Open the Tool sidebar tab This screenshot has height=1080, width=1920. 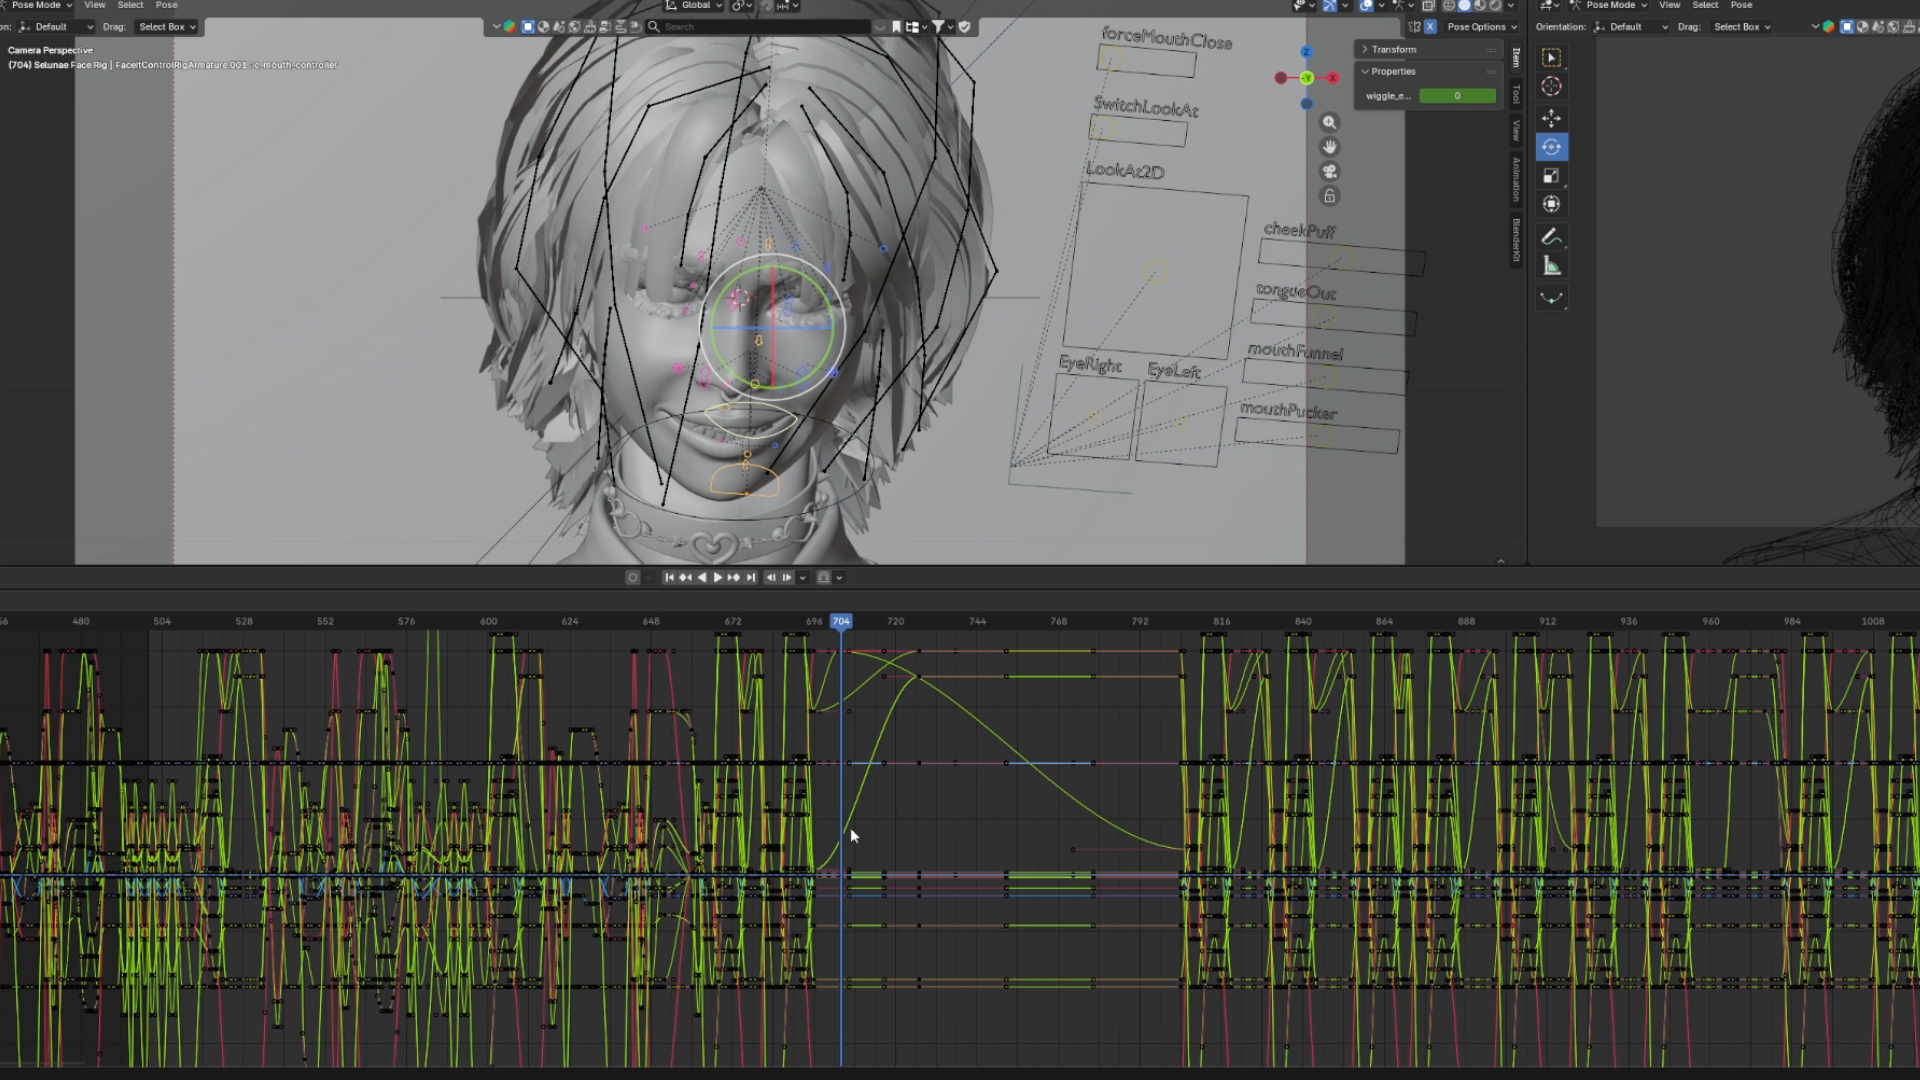(1516, 94)
